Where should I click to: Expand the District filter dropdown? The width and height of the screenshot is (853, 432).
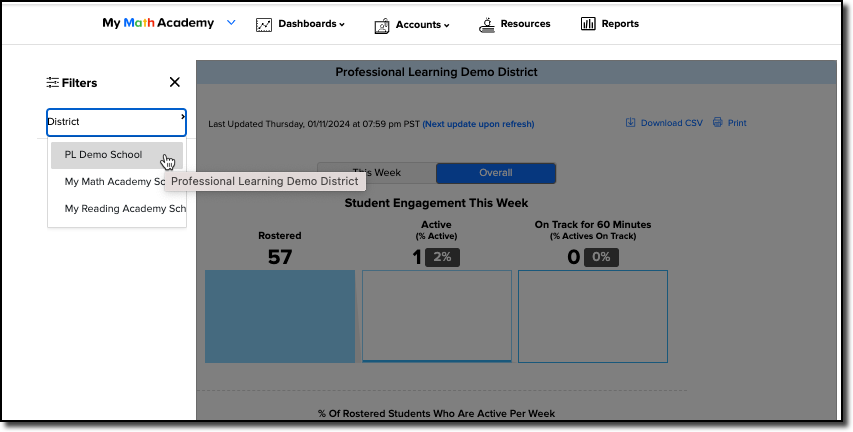pyautogui.click(x=116, y=122)
